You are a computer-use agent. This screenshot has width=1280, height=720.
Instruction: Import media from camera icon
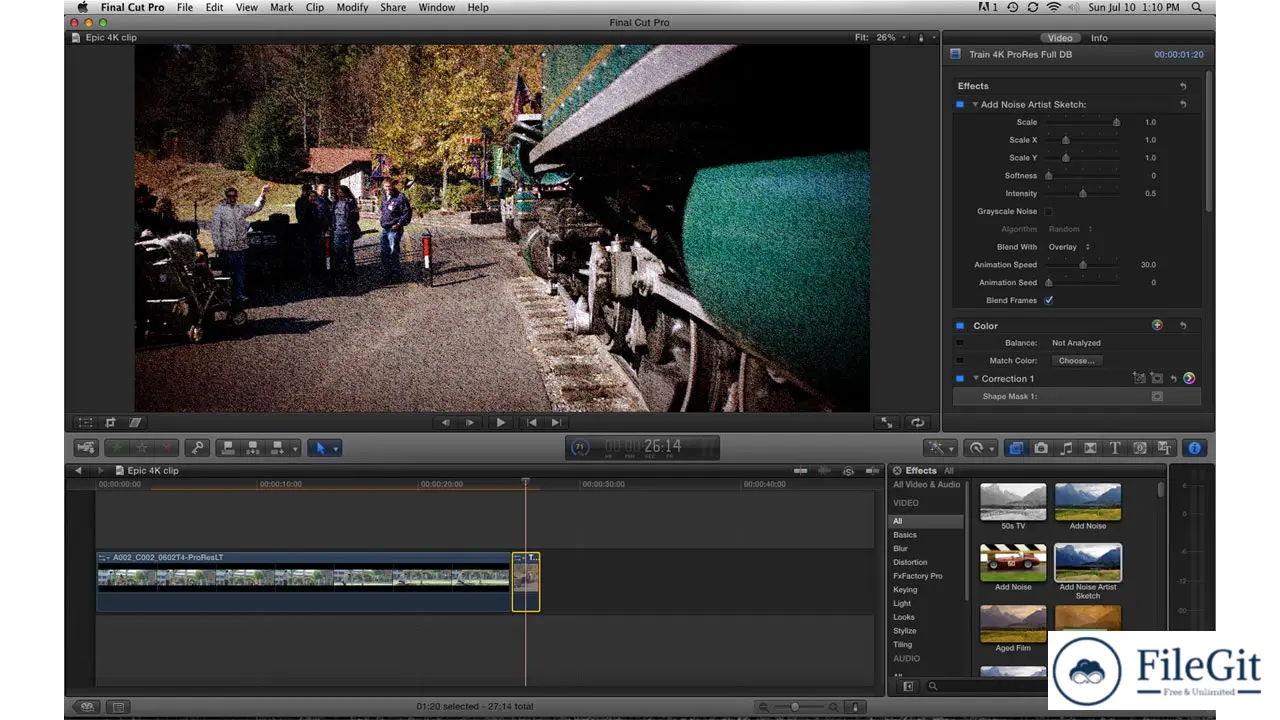coord(86,448)
